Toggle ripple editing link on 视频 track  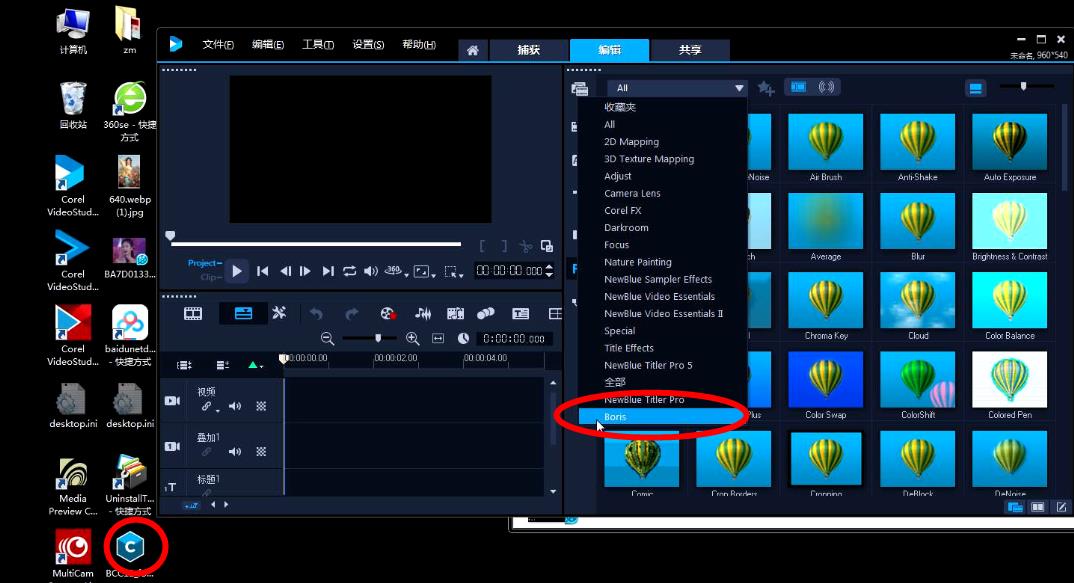[x=206, y=406]
